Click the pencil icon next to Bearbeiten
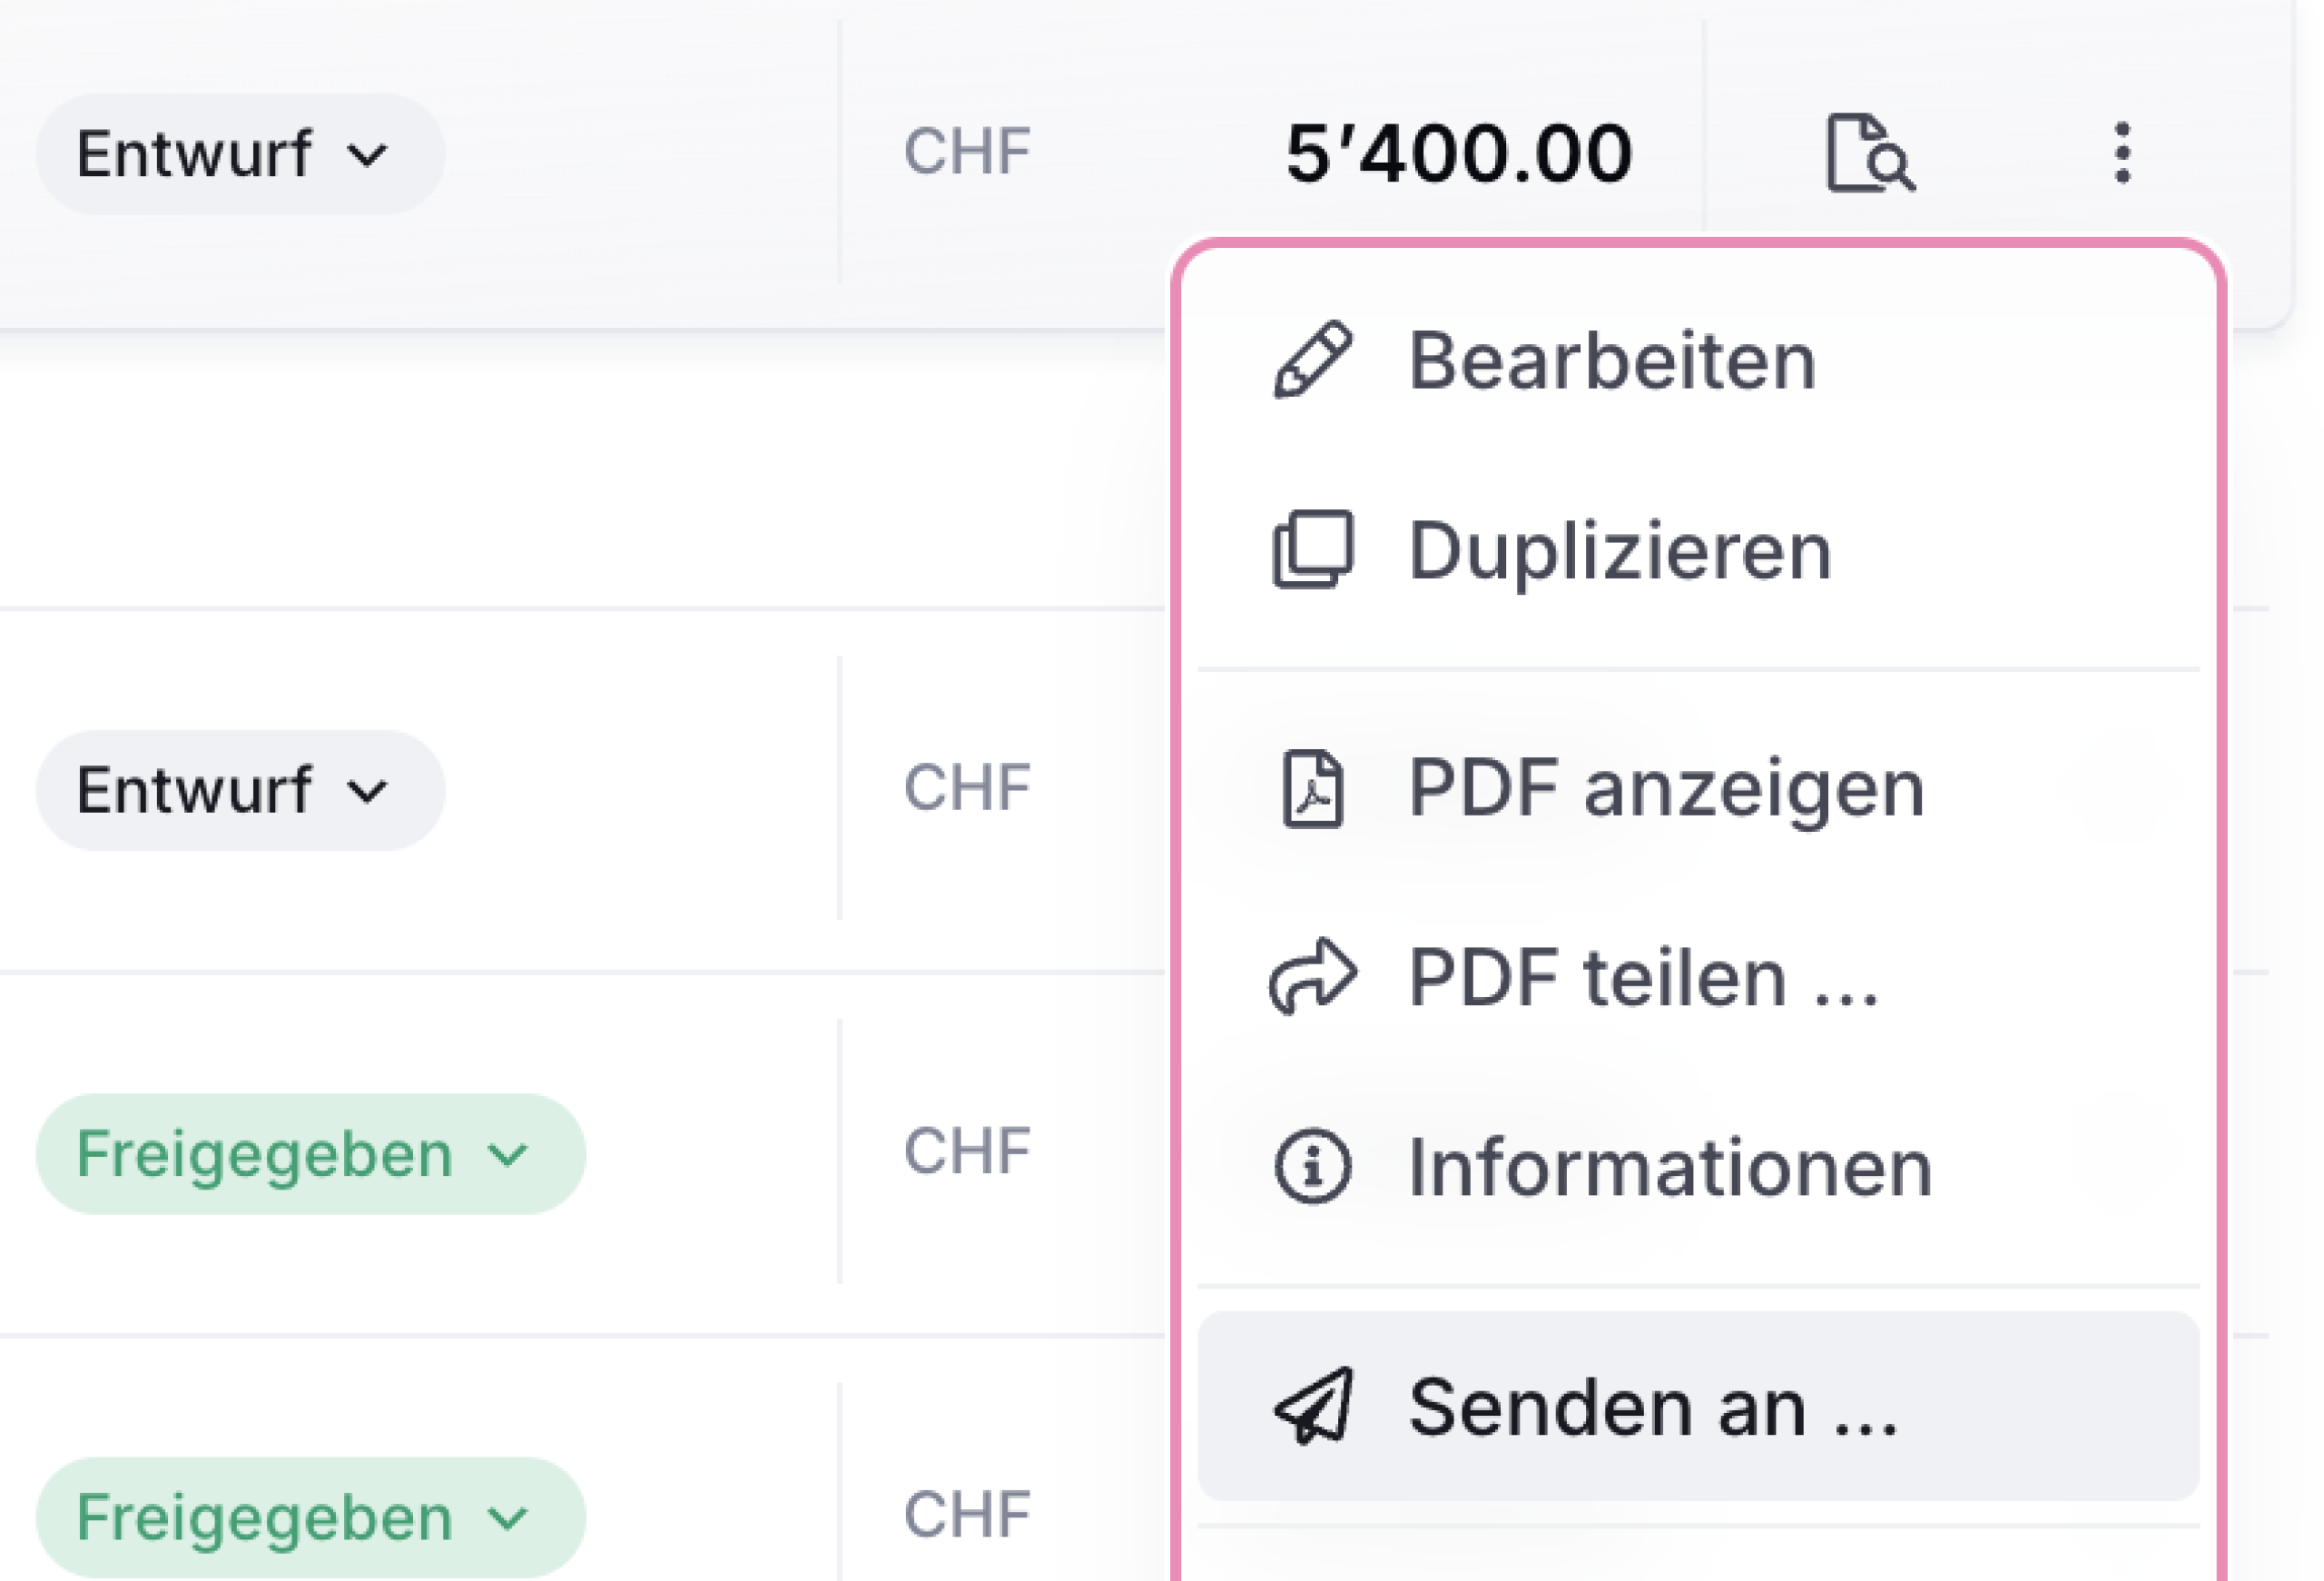The width and height of the screenshot is (2324, 1581). (x=1313, y=360)
